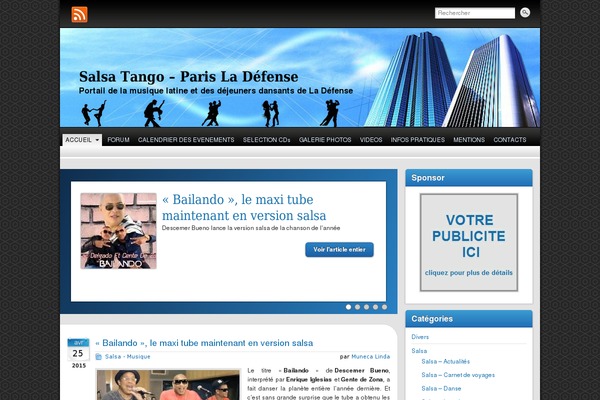Open the post title Bailando en version salsa
Viewport: 600px width, 400px height.
[204, 343]
